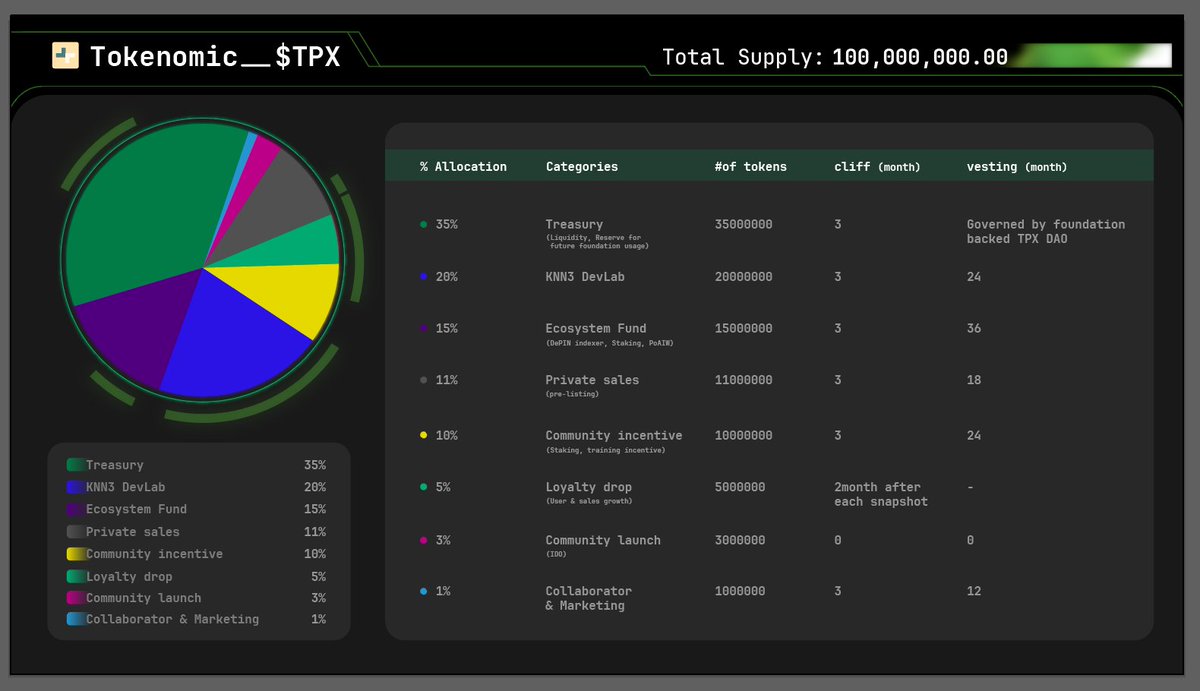Click the Loyalty drop category in the table
1200x691 pixels.
click(589, 487)
